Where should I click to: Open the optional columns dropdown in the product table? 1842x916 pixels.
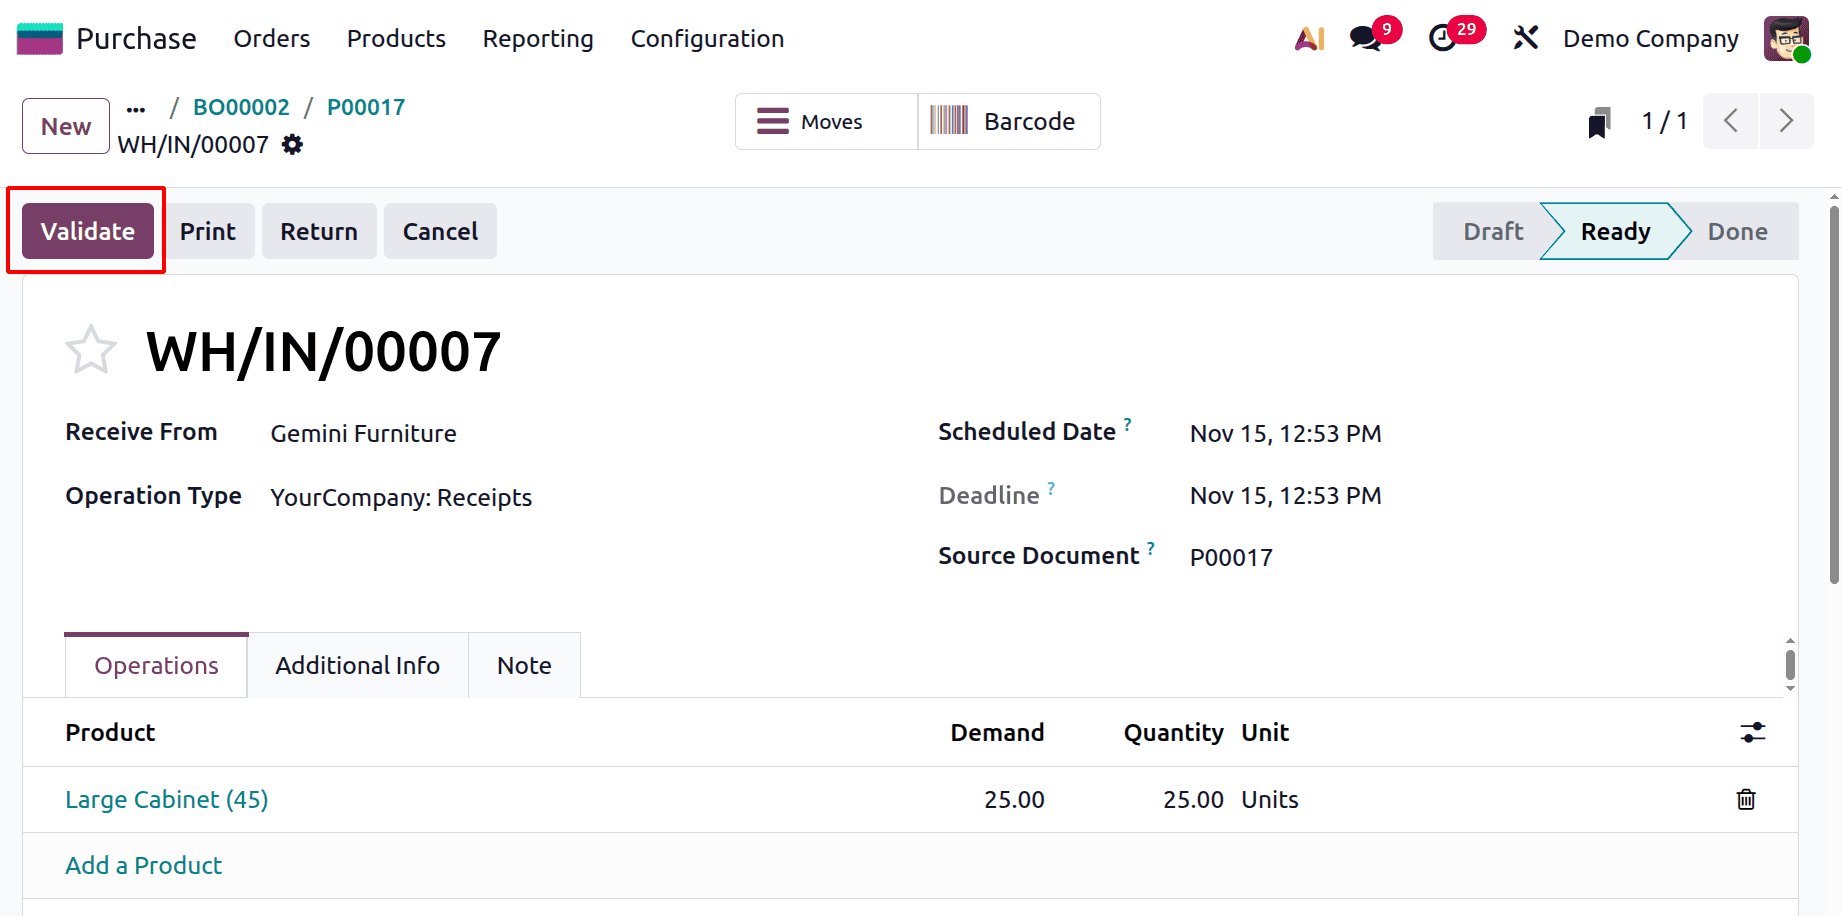coord(1752,732)
